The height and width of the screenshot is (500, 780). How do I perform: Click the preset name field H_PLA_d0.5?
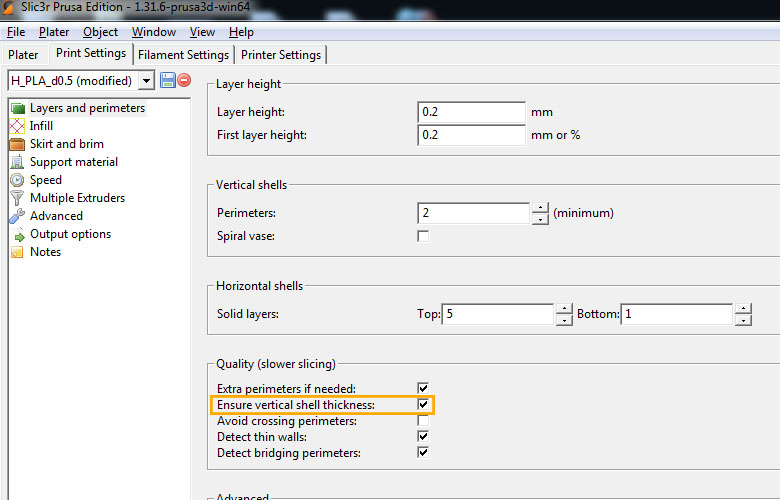(73, 81)
